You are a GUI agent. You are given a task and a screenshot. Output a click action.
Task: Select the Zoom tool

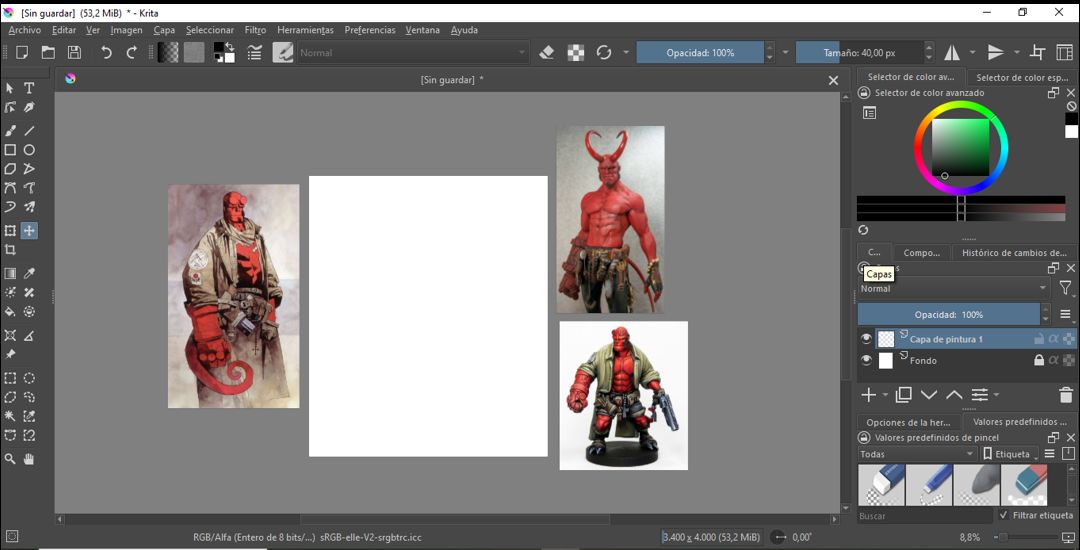pos(10,458)
